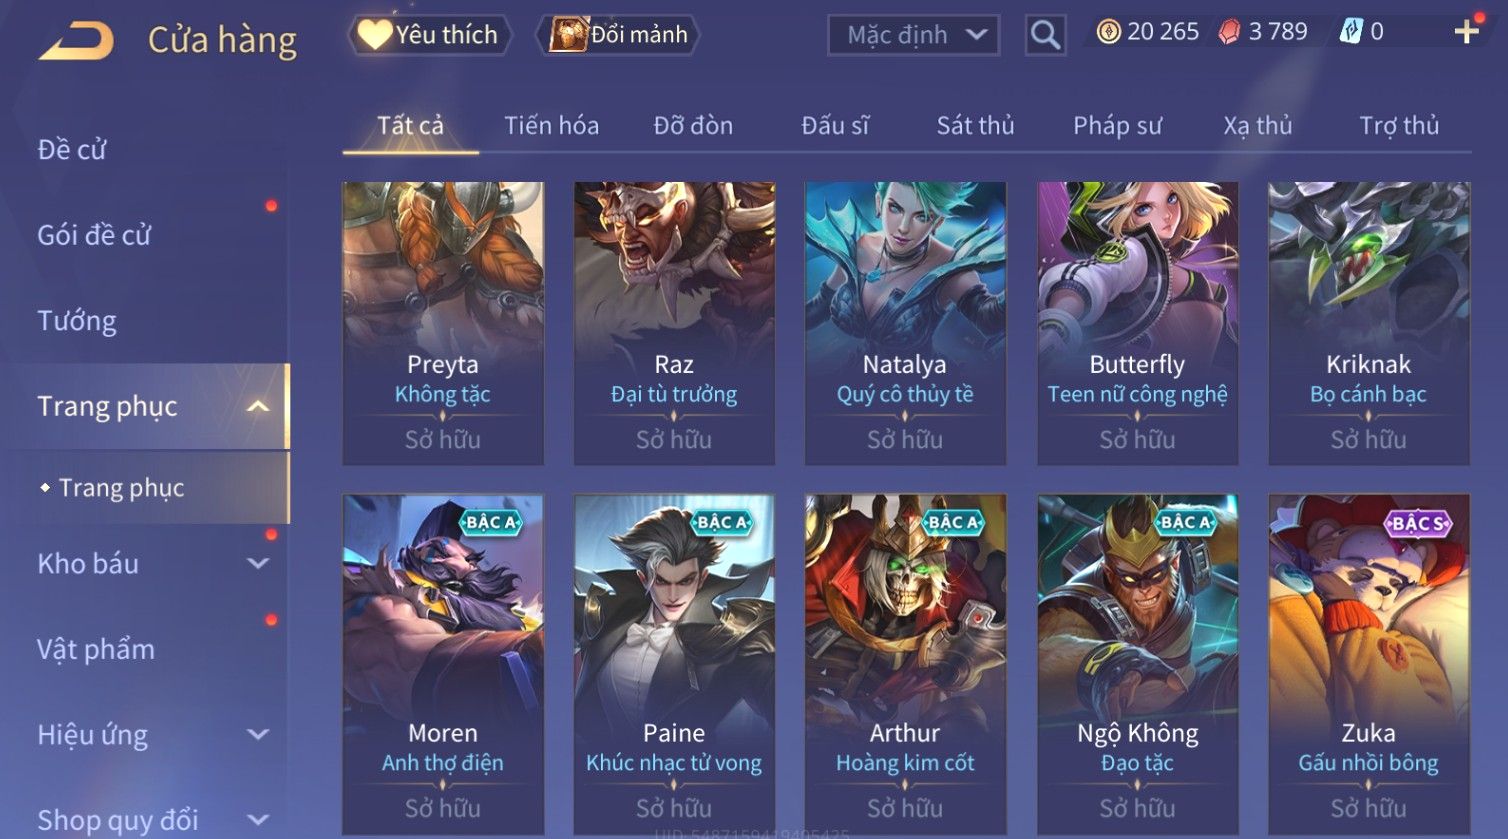Viewport: 1508px width, 839px height.
Task: Tap the back arrow icon
Action: [x=76, y=41]
